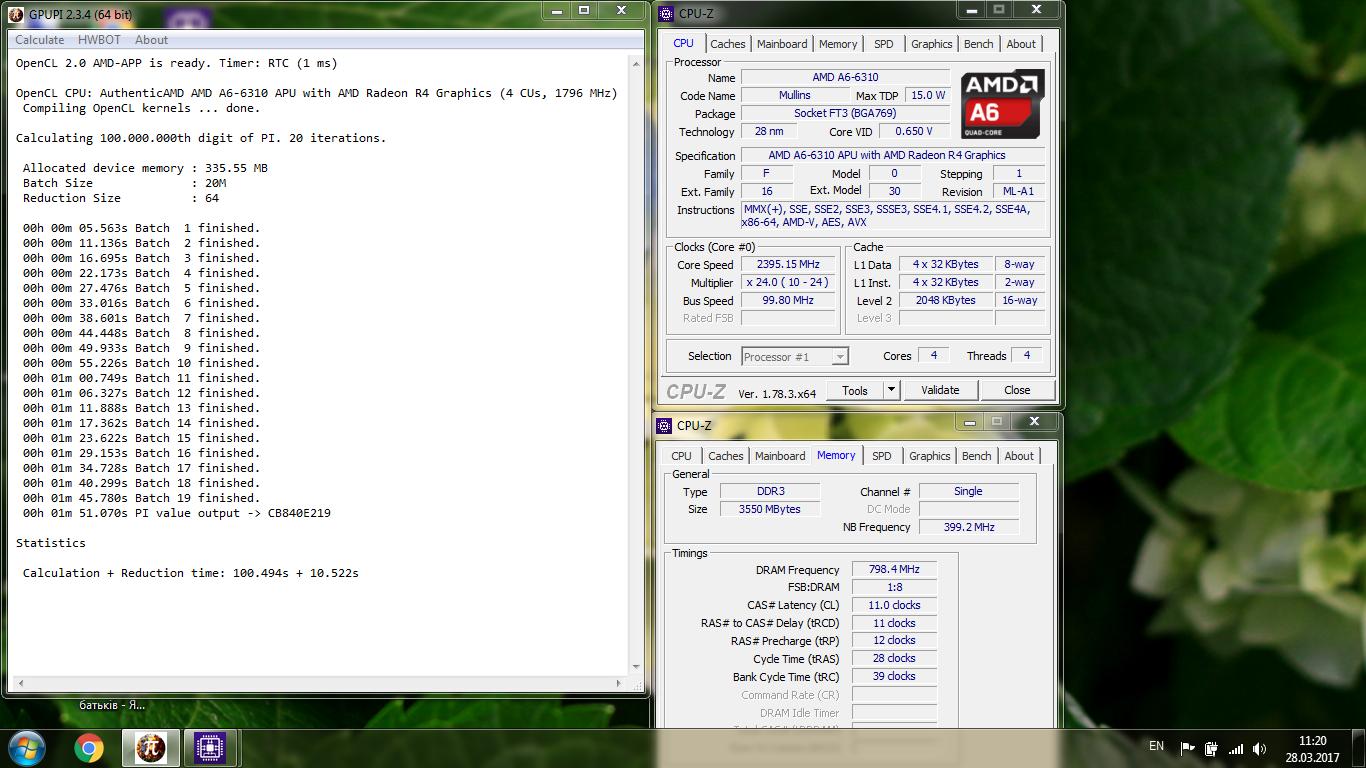Select the Bench tab in upper CPU-Z
Screen dimensions: 1366x768
click(979, 44)
